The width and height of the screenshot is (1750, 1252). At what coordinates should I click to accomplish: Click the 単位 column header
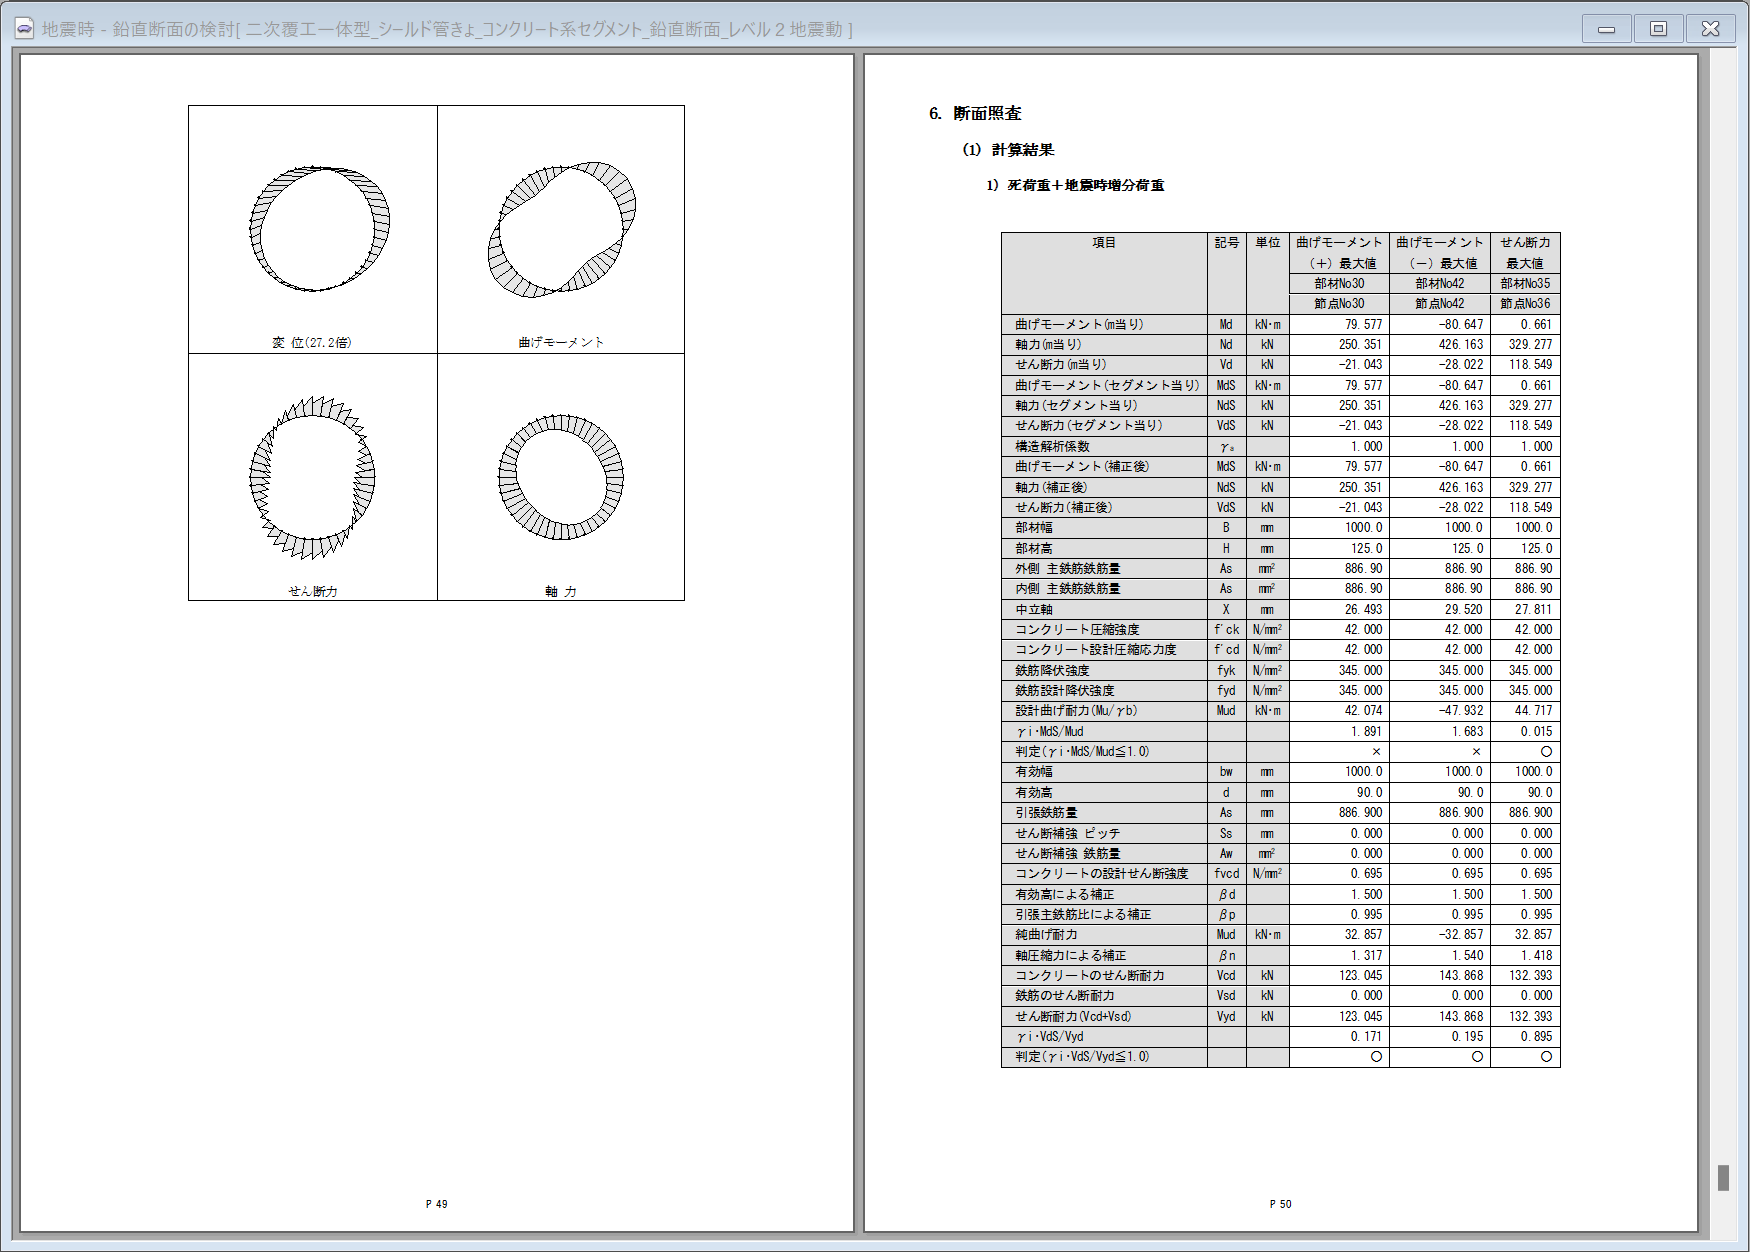point(1267,243)
